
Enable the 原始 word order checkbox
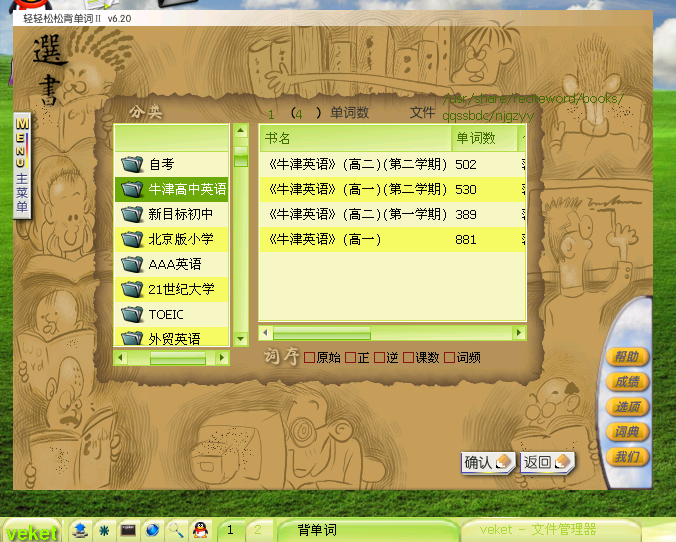coord(309,358)
